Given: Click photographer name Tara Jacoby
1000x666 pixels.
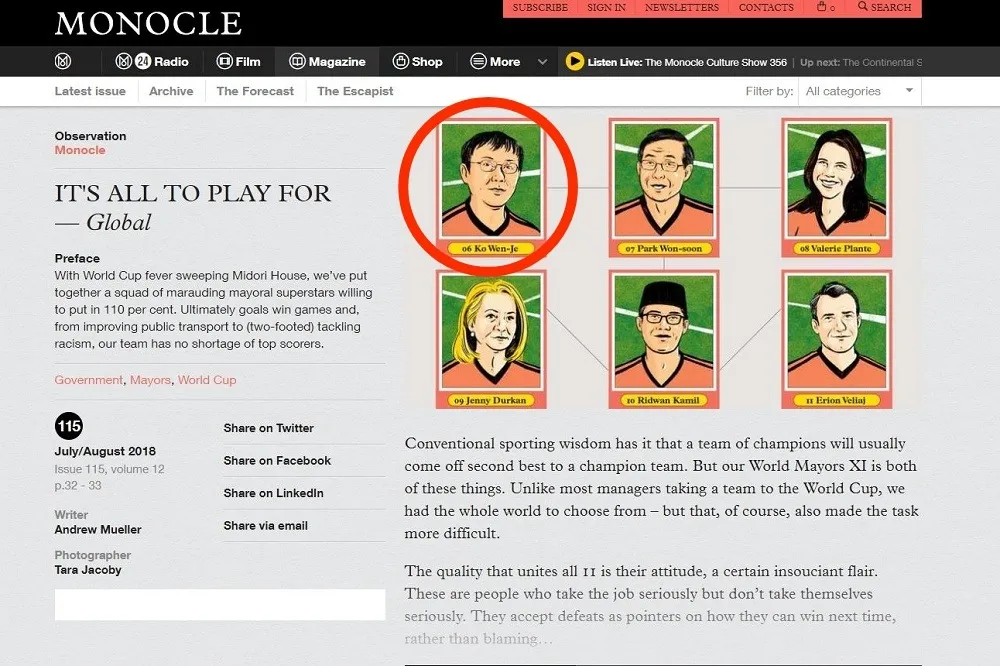Looking at the screenshot, I should pos(87,570).
